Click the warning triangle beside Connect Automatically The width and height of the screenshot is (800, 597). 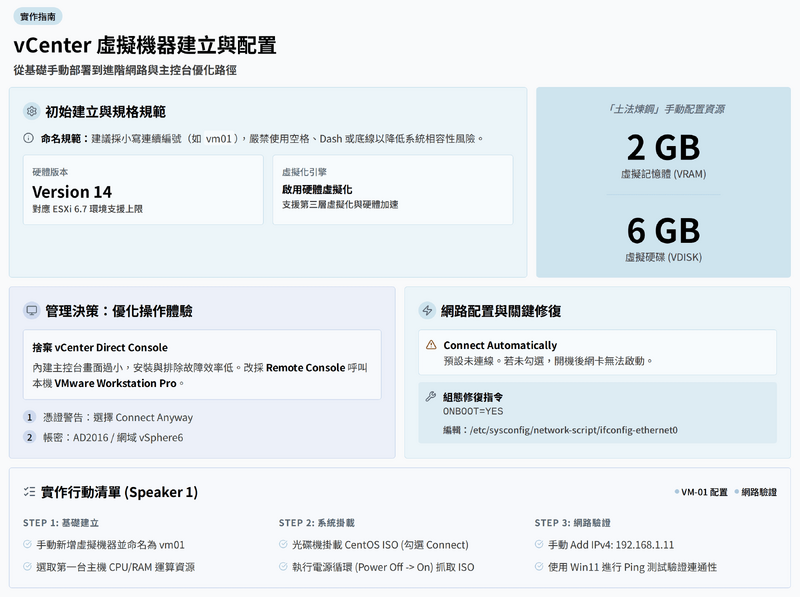[431, 345]
